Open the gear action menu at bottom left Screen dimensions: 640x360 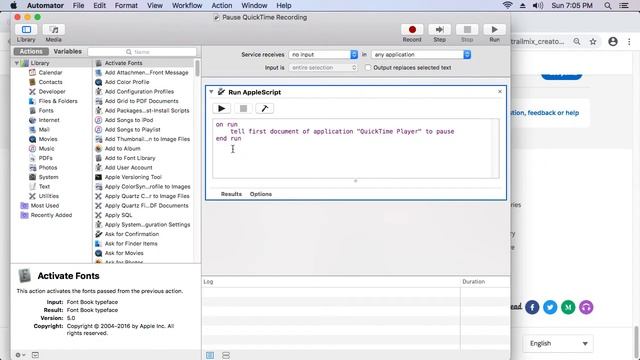click(x=20, y=355)
